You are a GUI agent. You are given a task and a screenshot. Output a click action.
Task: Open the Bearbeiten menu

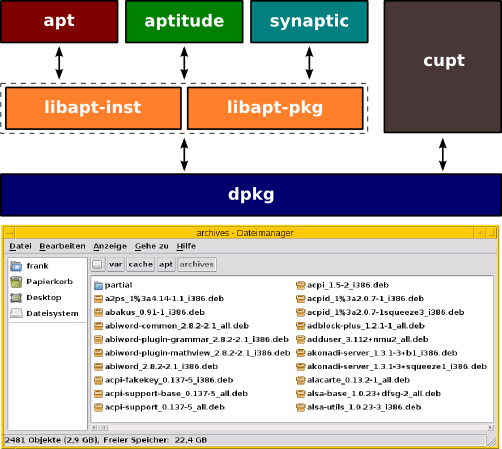62,246
